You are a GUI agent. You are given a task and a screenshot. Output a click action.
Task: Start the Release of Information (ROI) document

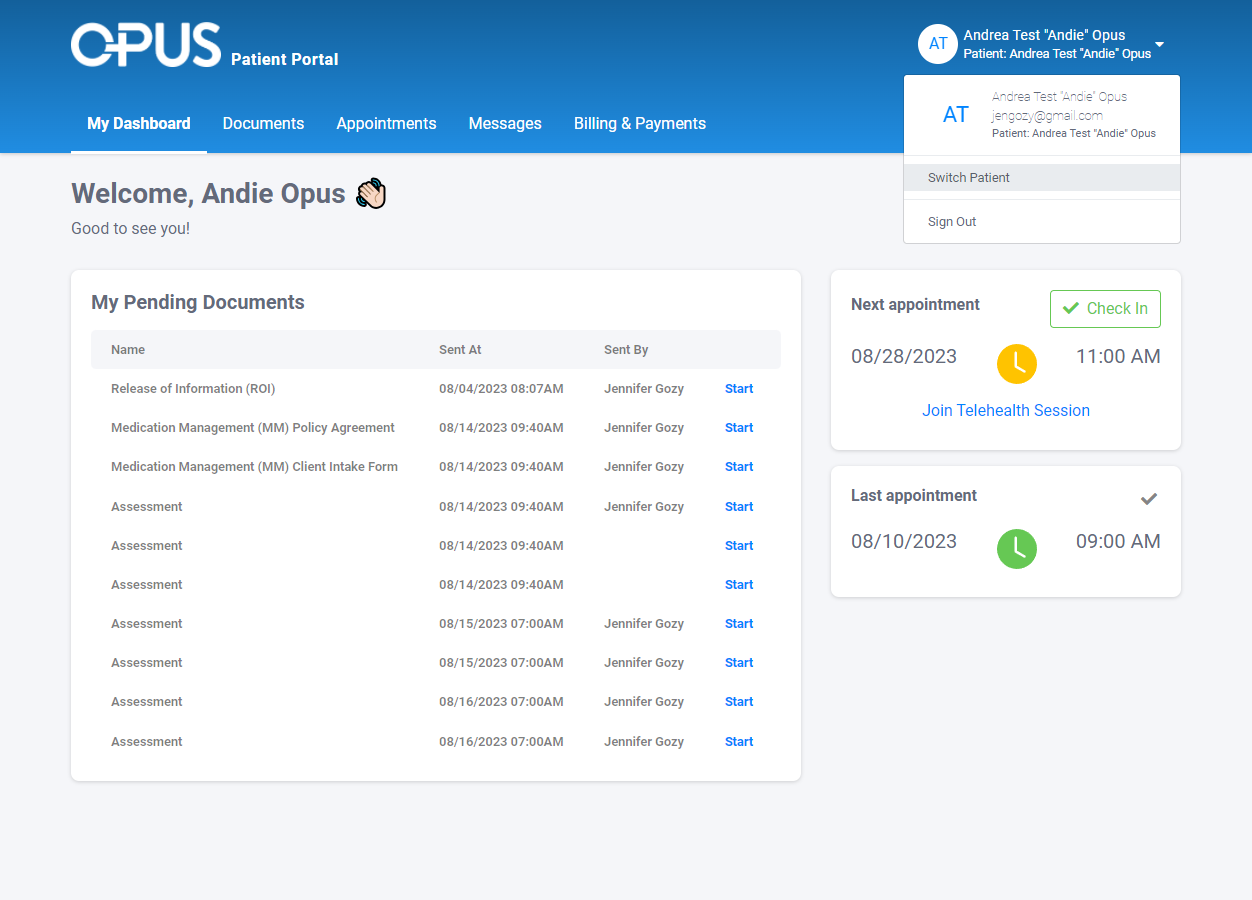point(739,389)
